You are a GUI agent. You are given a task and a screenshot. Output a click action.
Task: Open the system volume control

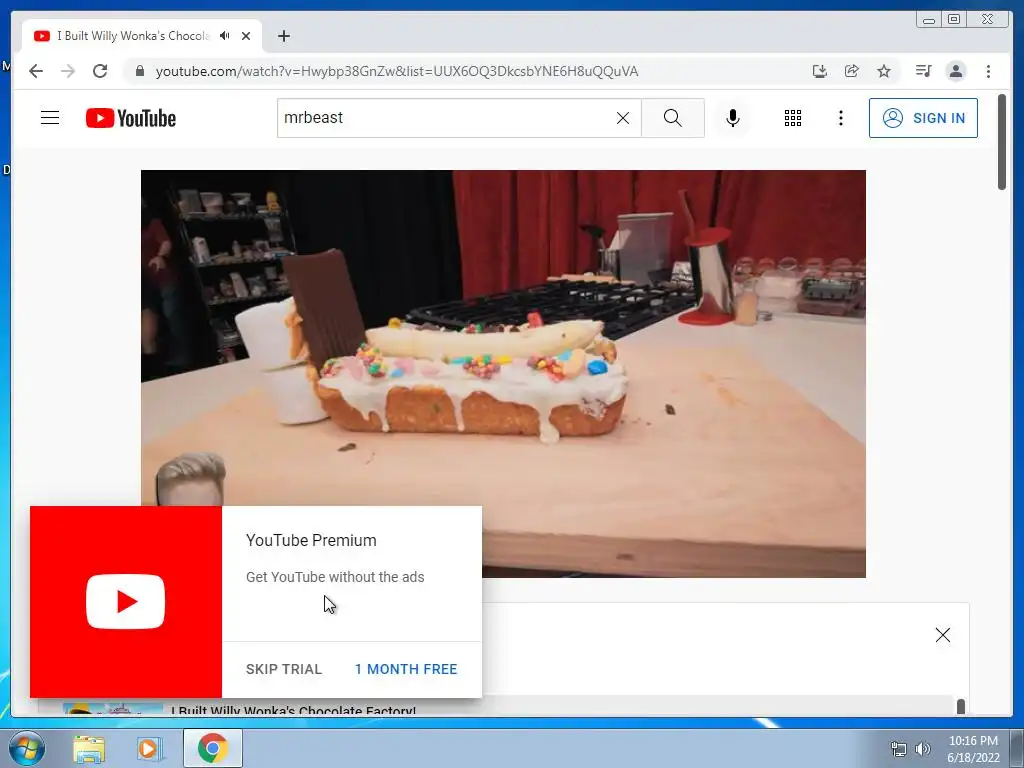(923, 748)
